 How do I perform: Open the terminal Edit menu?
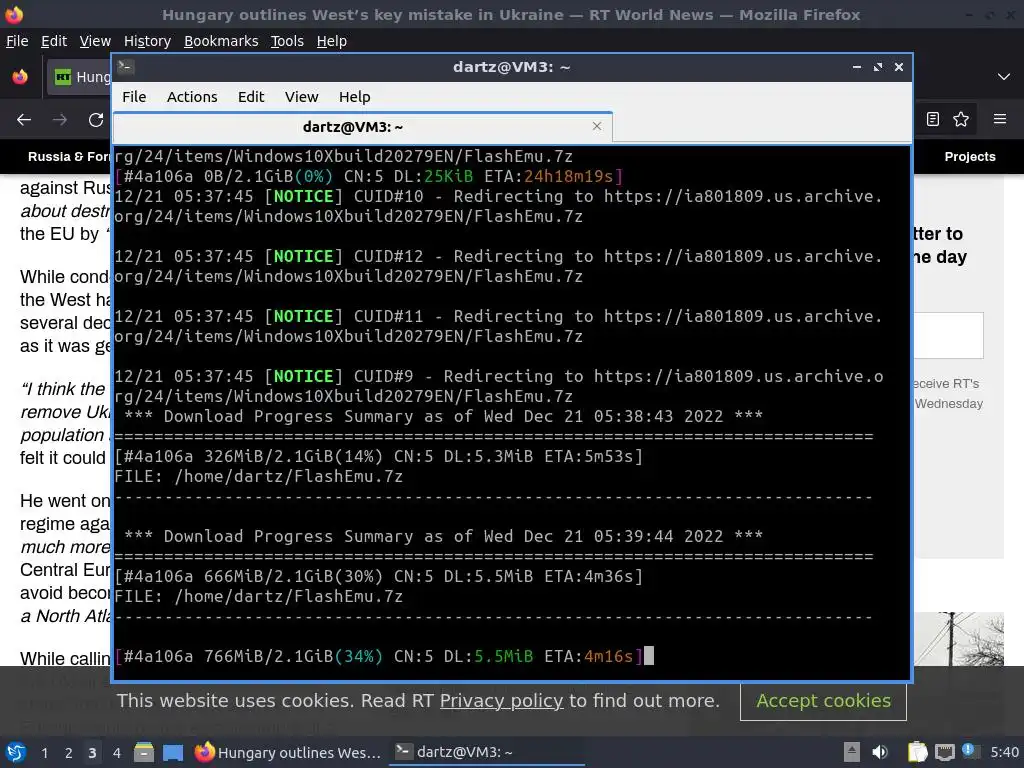coord(251,97)
